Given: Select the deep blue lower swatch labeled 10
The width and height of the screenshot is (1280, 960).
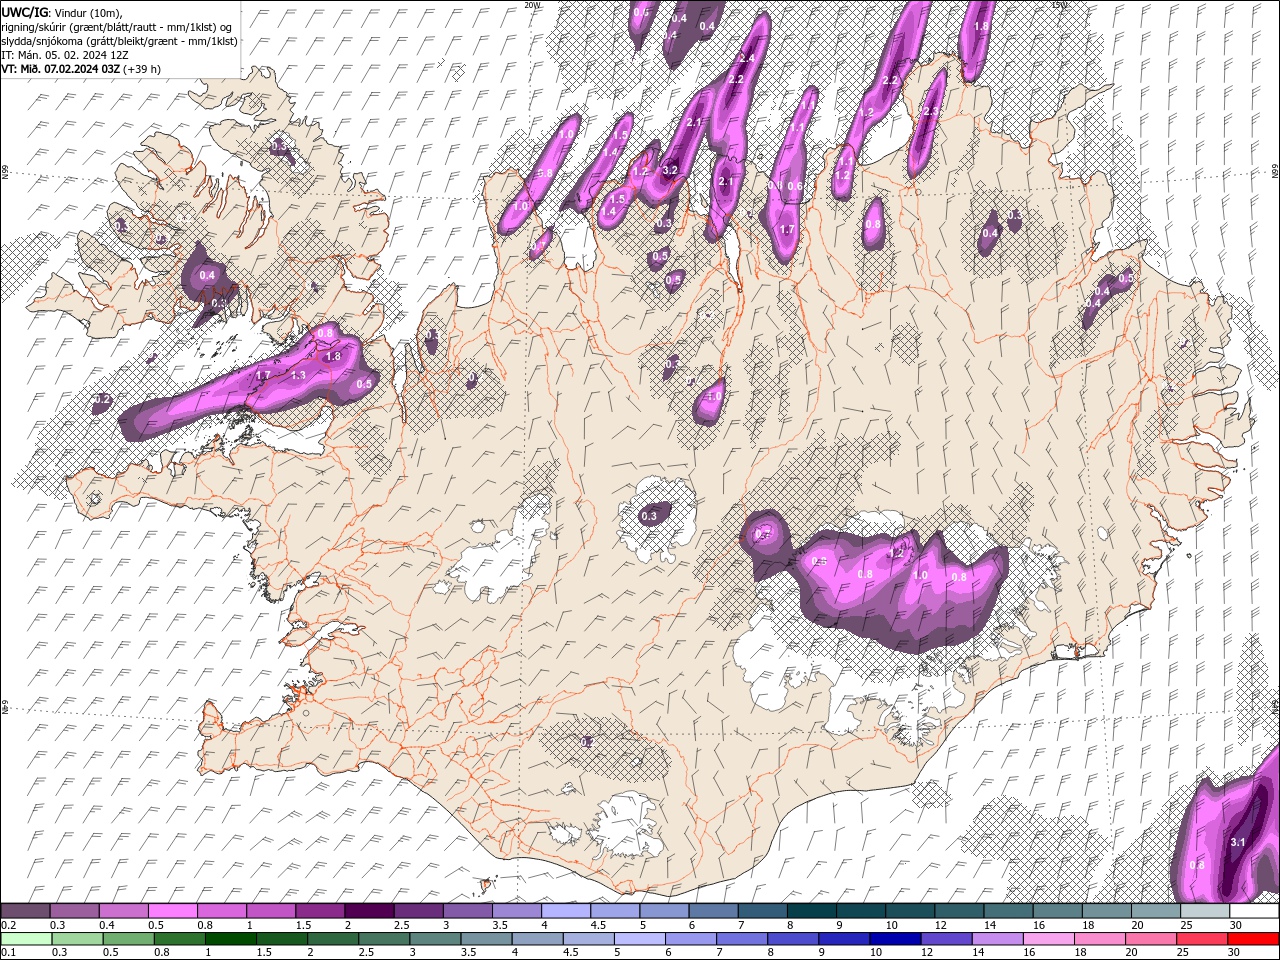Looking at the screenshot, I should [x=895, y=938].
